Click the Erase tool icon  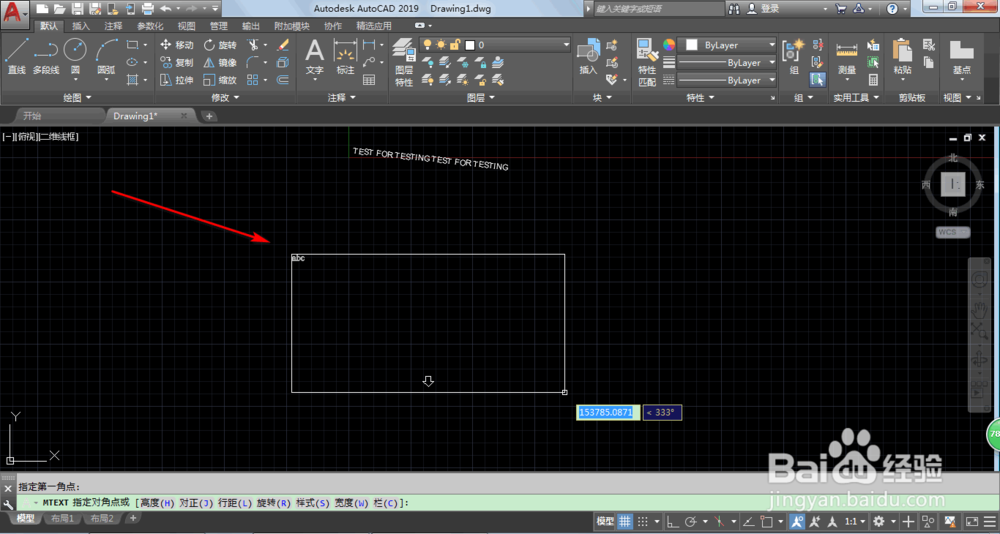(283, 45)
